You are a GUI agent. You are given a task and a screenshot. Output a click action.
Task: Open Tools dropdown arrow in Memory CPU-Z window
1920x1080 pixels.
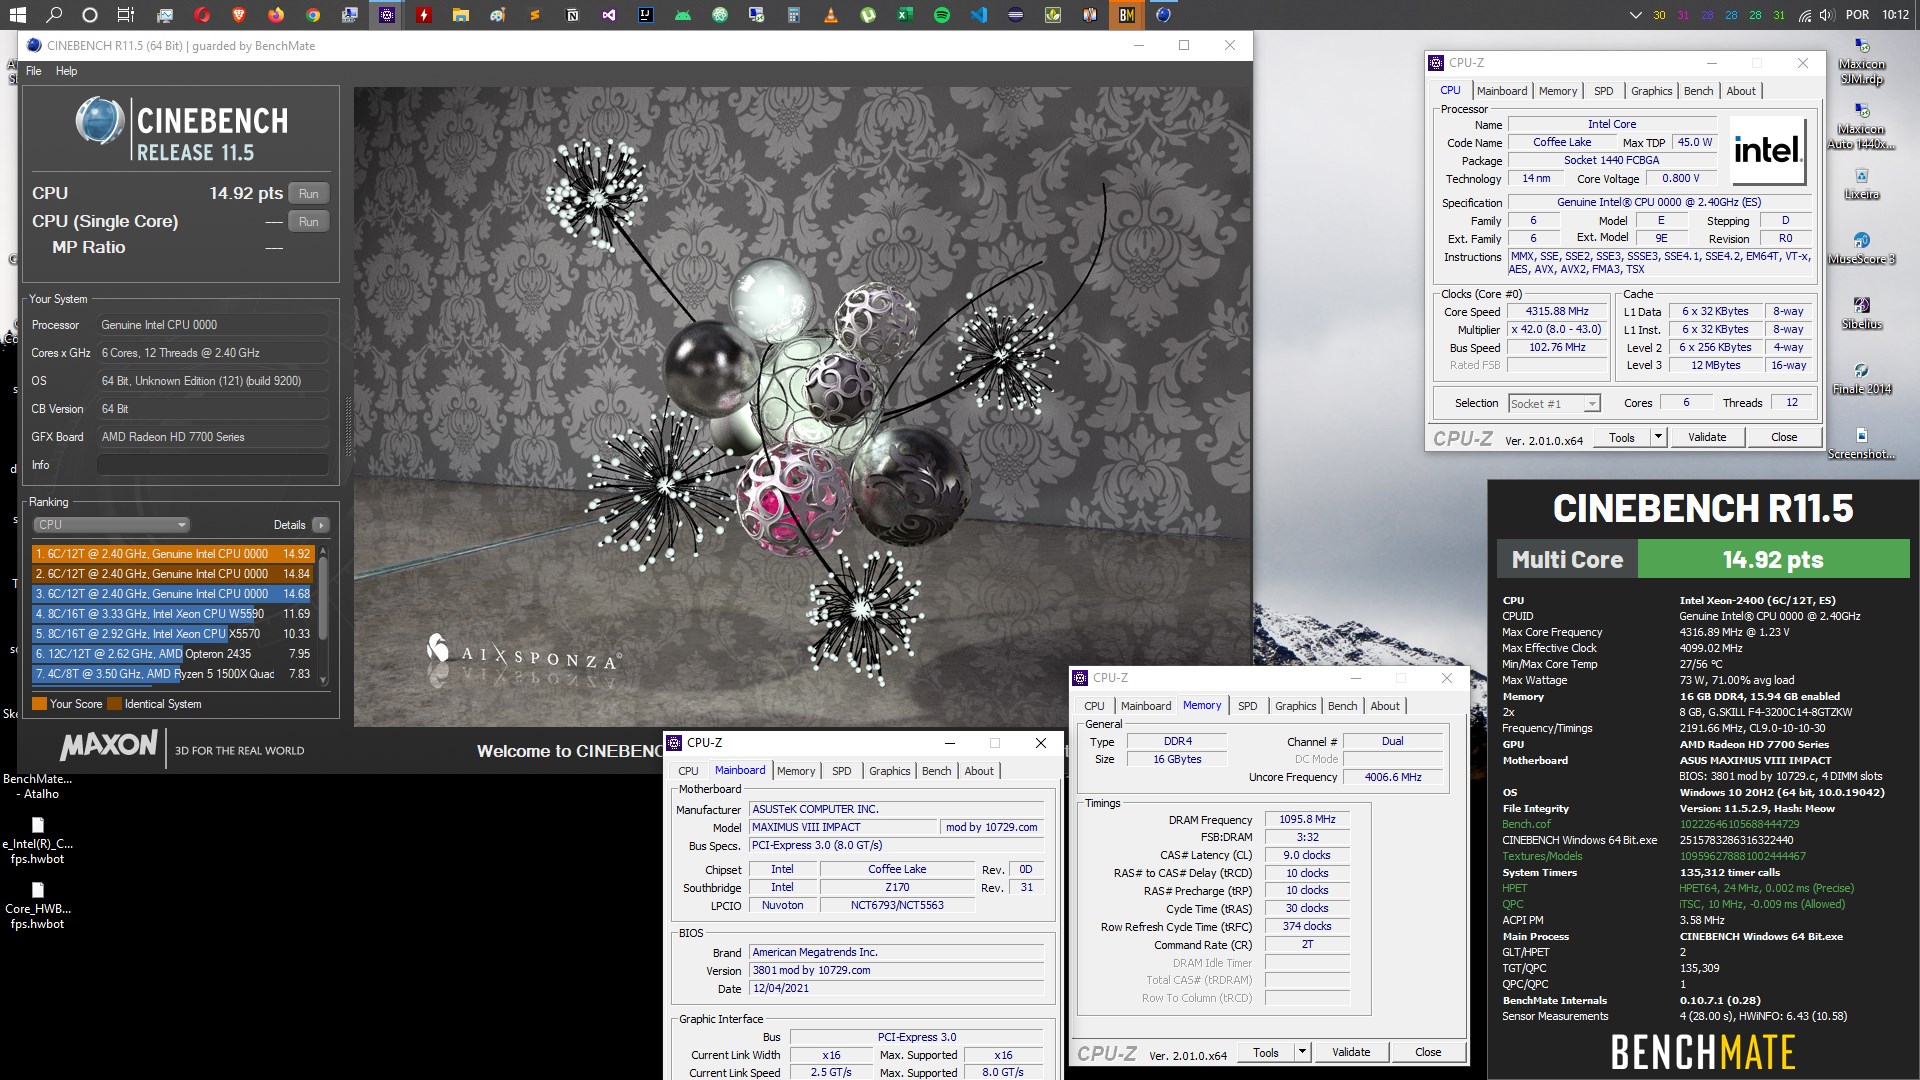coord(1301,1052)
